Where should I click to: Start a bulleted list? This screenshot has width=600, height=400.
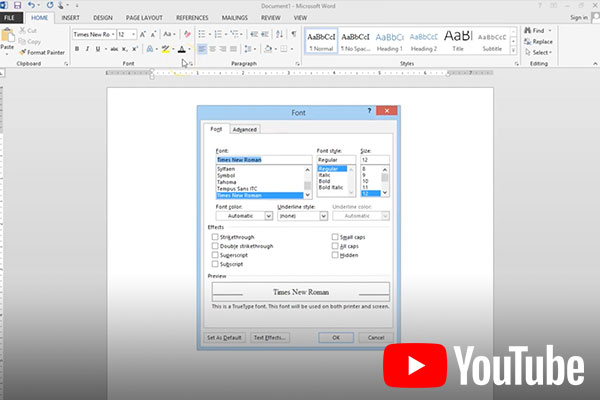coord(202,34)
